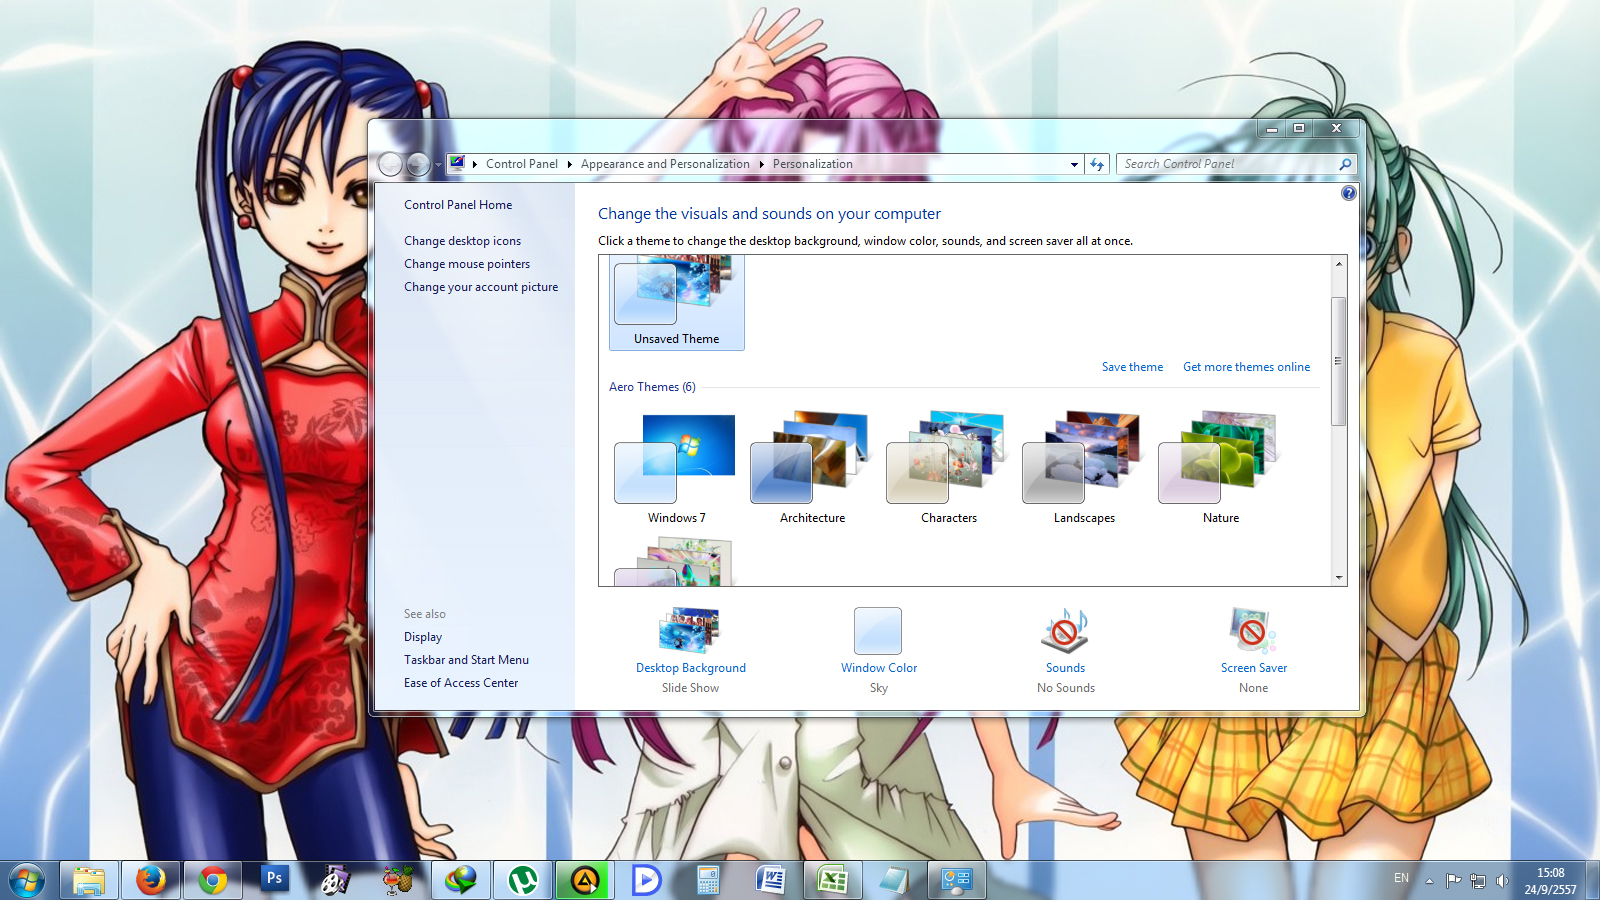This screenshot has height=900, width=1600.
Task: Open the network tray icon
Action: [x=1478, y=881]
